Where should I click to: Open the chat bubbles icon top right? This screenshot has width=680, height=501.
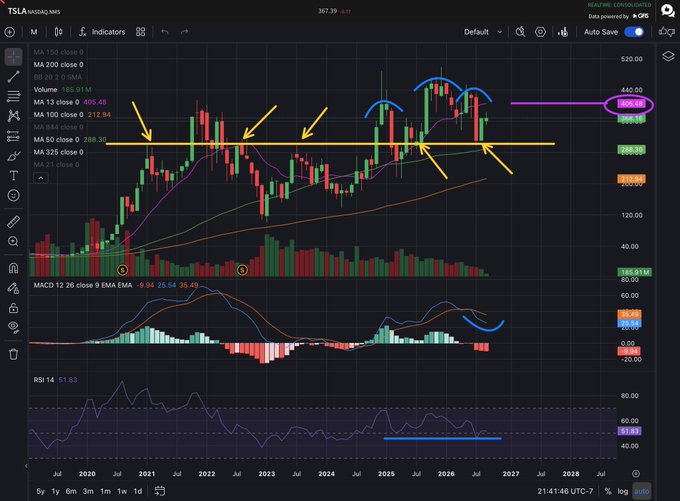668,10
